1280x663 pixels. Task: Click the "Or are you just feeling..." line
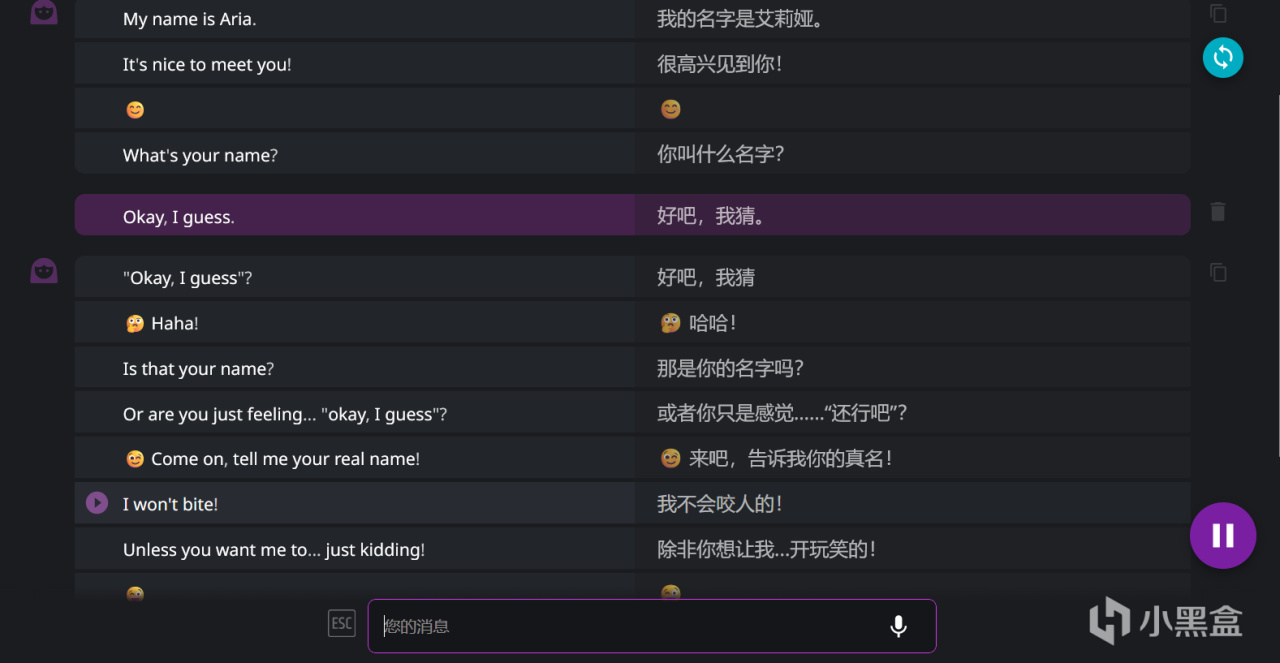(285, 414)
